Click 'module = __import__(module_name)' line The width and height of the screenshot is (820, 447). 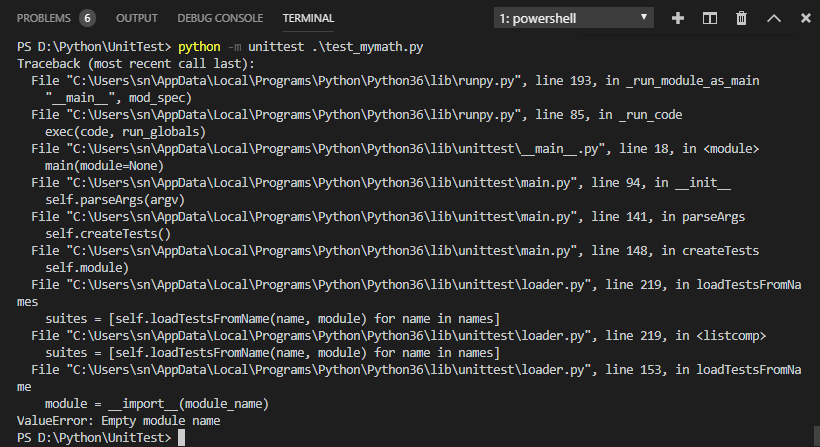pos(157,404)
